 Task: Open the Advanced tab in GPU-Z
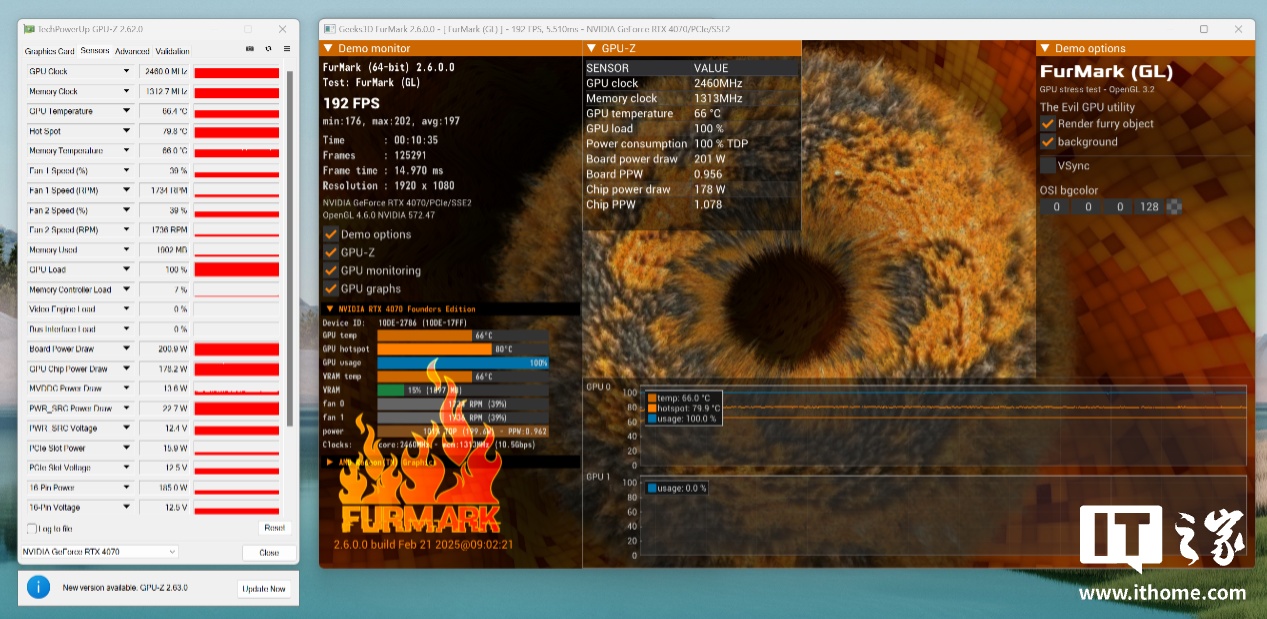pyautogui.click(x=131, y=51)
